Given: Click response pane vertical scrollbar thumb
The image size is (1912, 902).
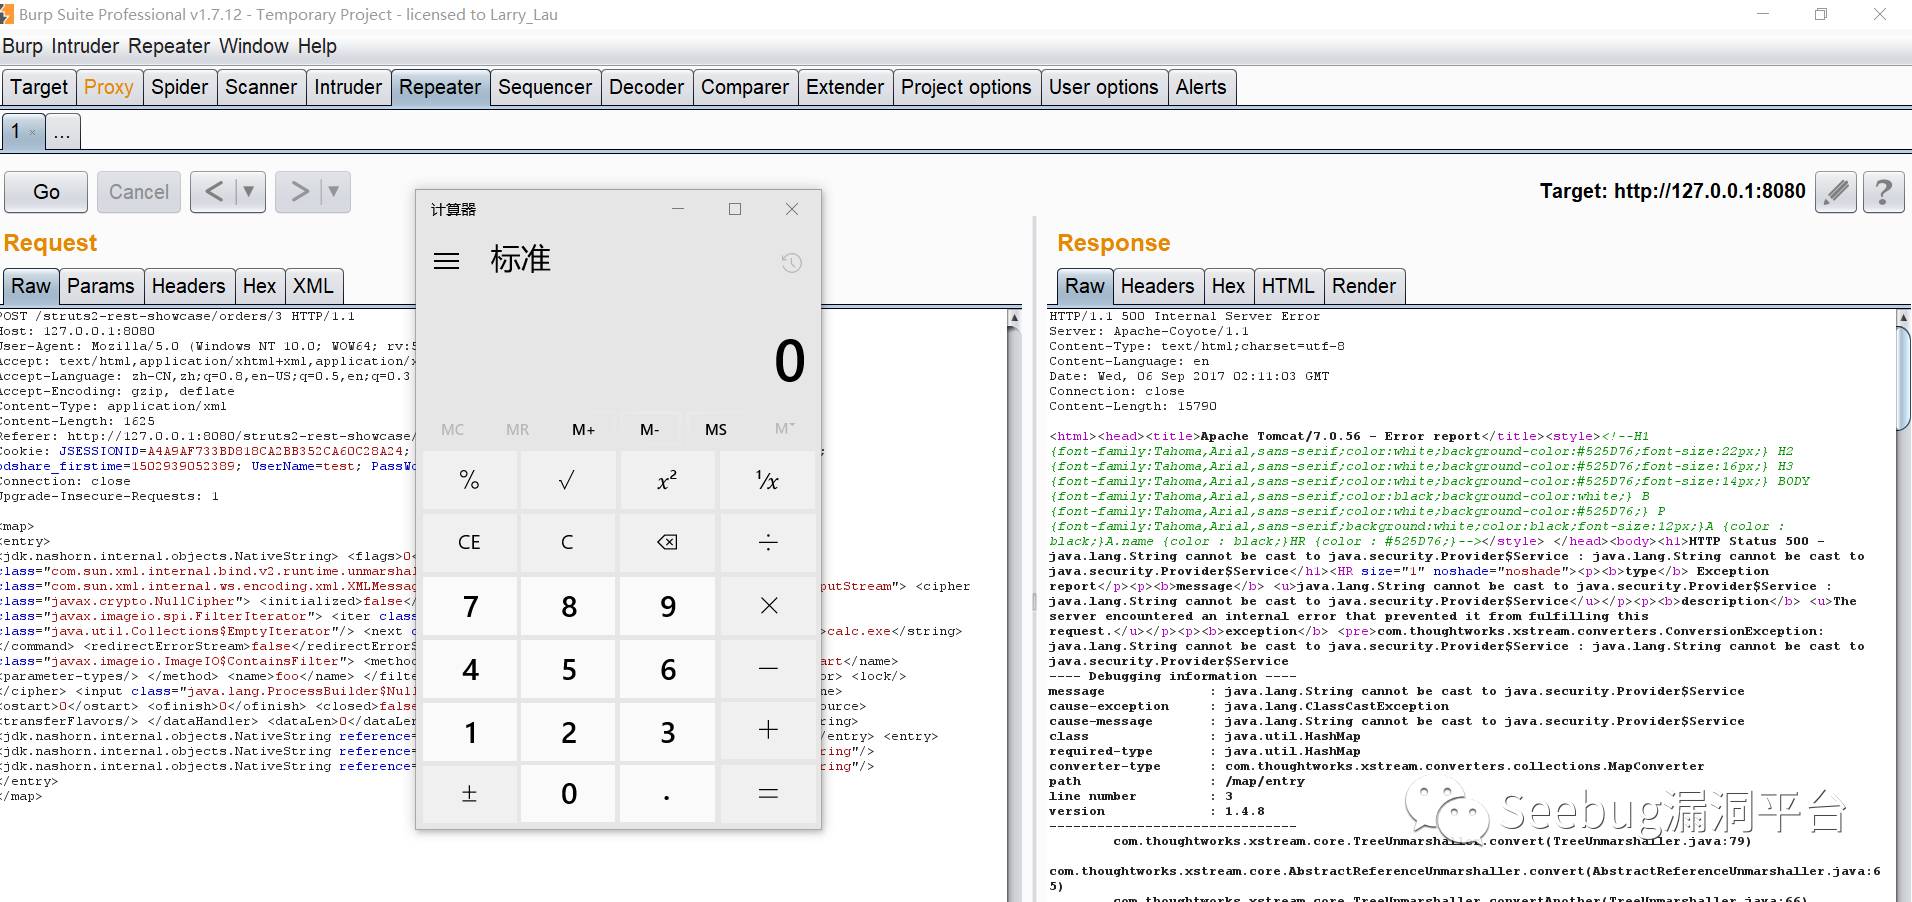Looking at the screenshot, I should [x=1903, y=377].
